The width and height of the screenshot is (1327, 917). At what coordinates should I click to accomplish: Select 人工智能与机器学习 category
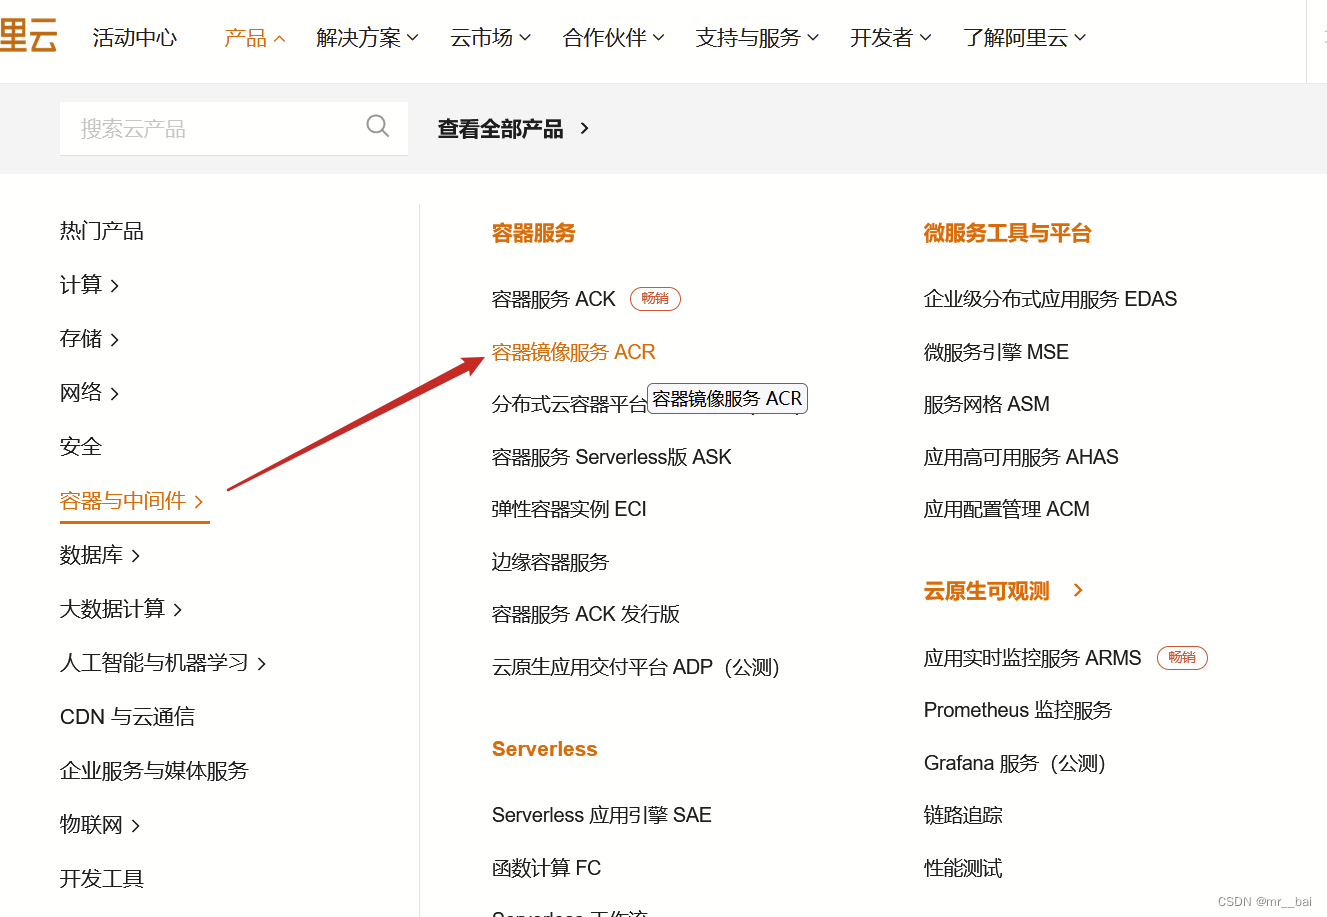[163, 663]
